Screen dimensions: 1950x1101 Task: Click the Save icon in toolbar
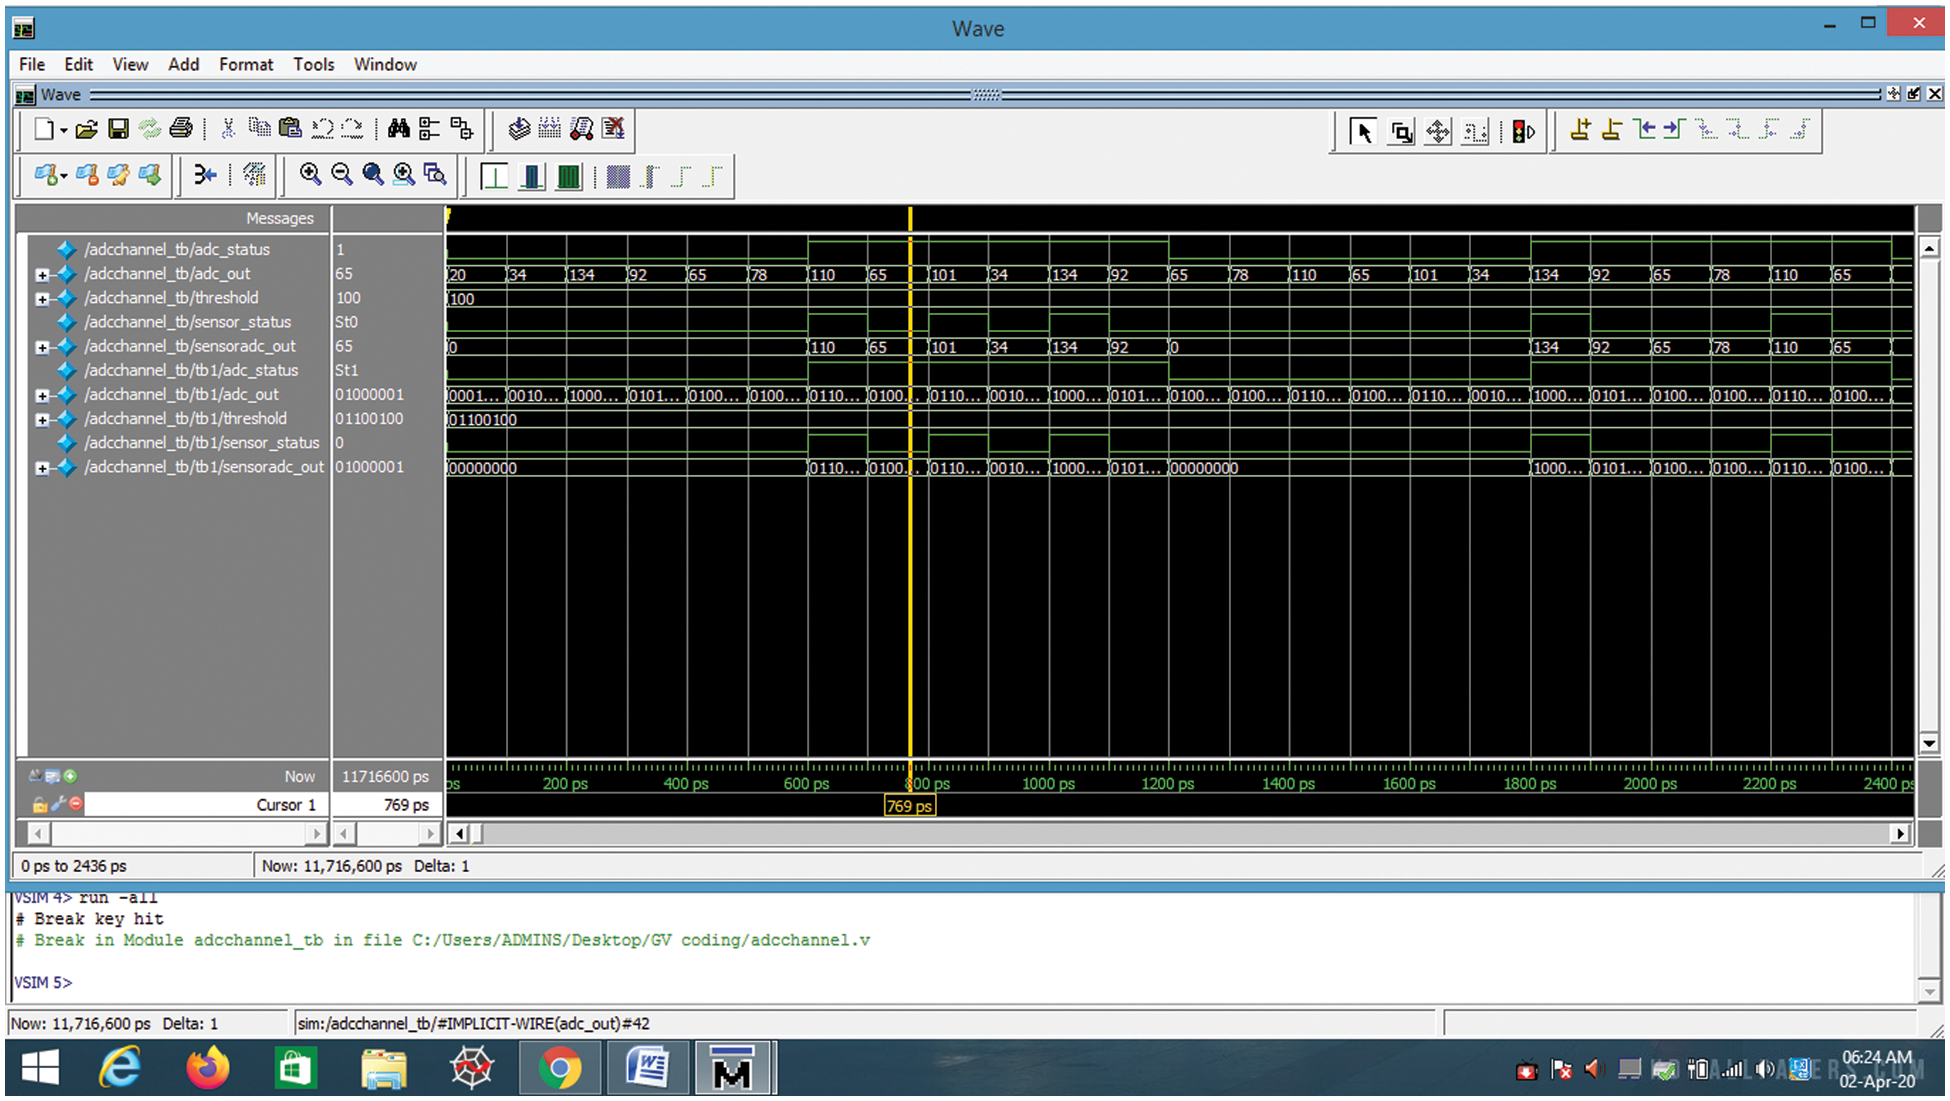(x=118, y=129)
